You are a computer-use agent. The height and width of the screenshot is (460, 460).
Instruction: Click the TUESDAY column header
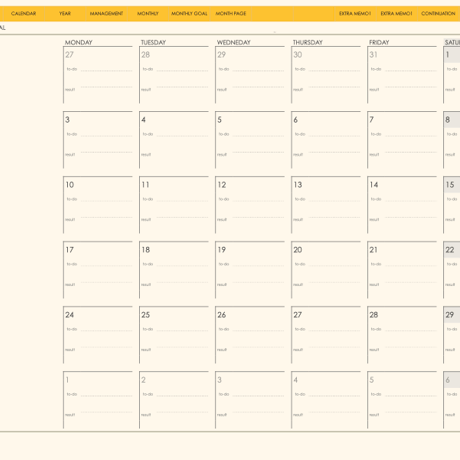pyautogui.click(x=153, y=42)
